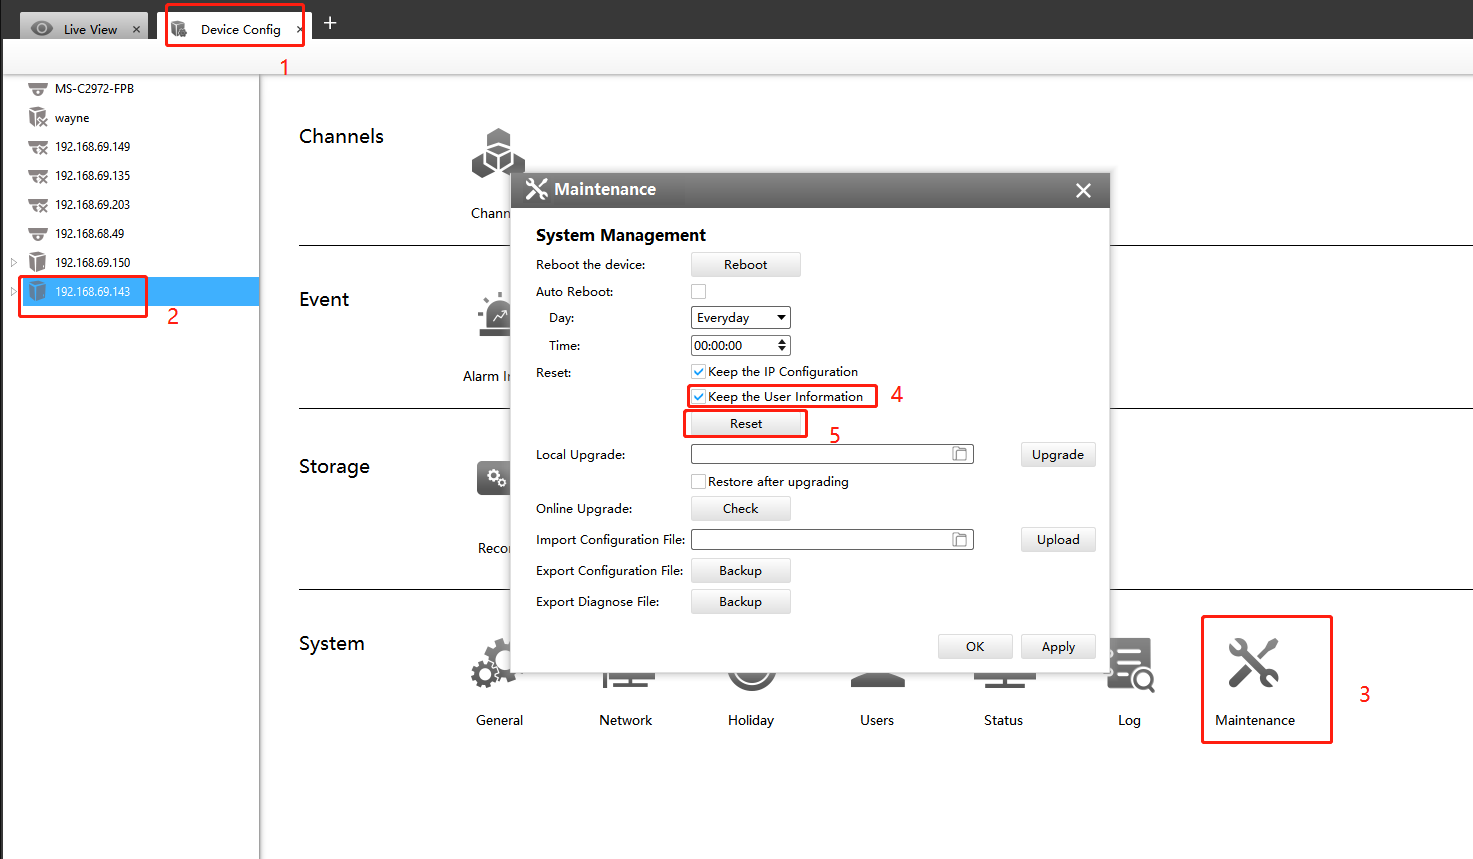
Task: Adjust the Time spinner arrows
Action: (x=782, y=346)
